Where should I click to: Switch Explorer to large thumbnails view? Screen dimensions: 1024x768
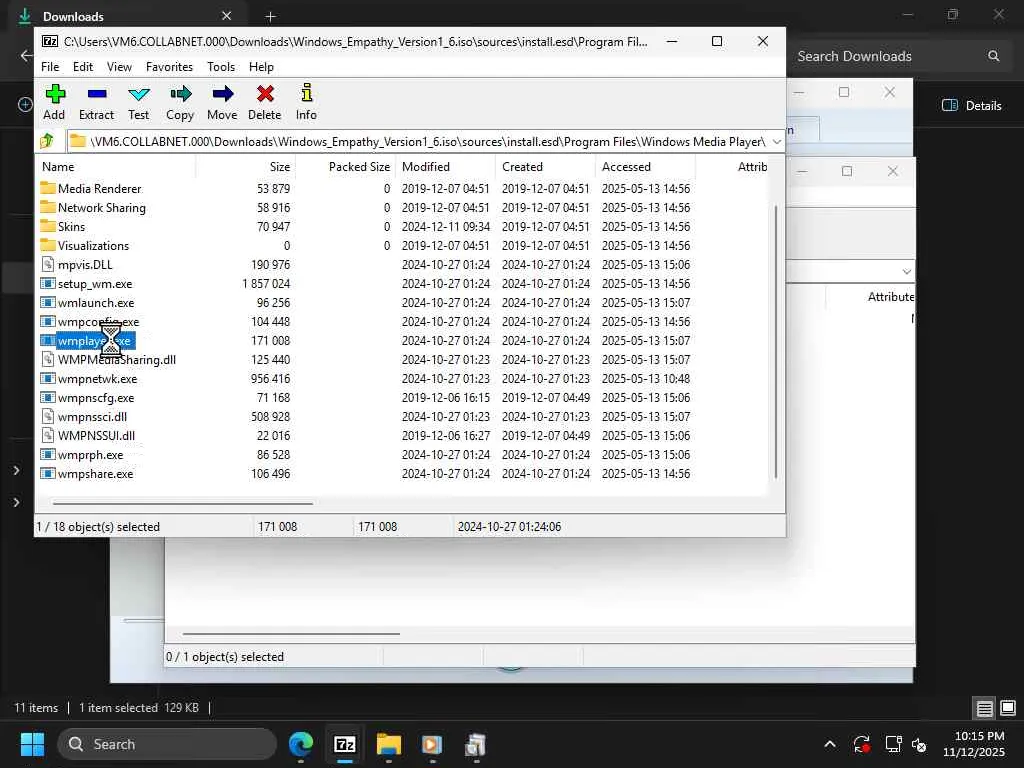pyautogui.click(x=1008, y=708)
